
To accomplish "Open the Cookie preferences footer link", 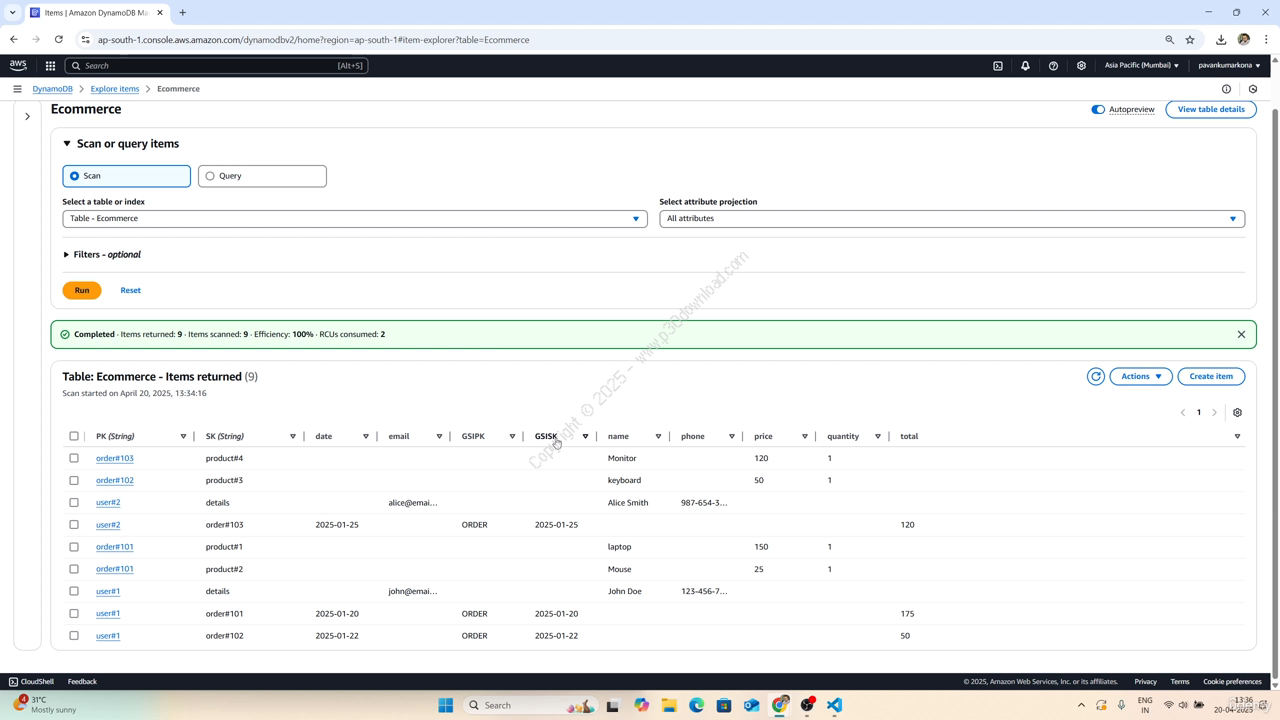I will (x=1232, y=682).
